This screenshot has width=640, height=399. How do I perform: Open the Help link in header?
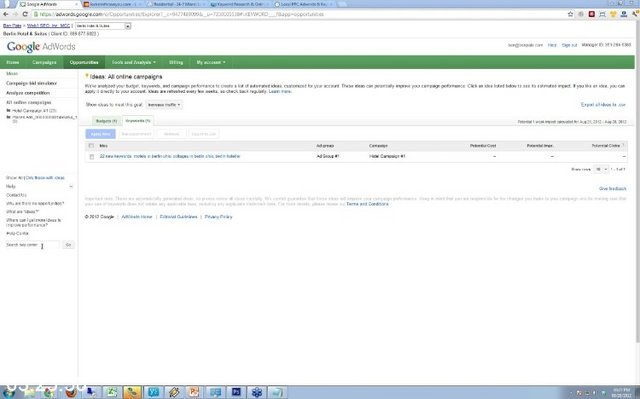(552, 45)
